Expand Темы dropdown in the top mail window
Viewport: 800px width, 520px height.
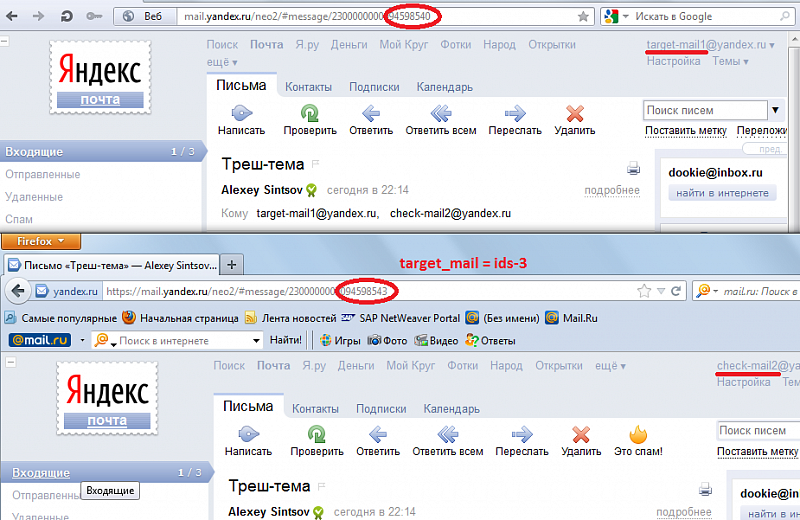(x=730, y=61)
